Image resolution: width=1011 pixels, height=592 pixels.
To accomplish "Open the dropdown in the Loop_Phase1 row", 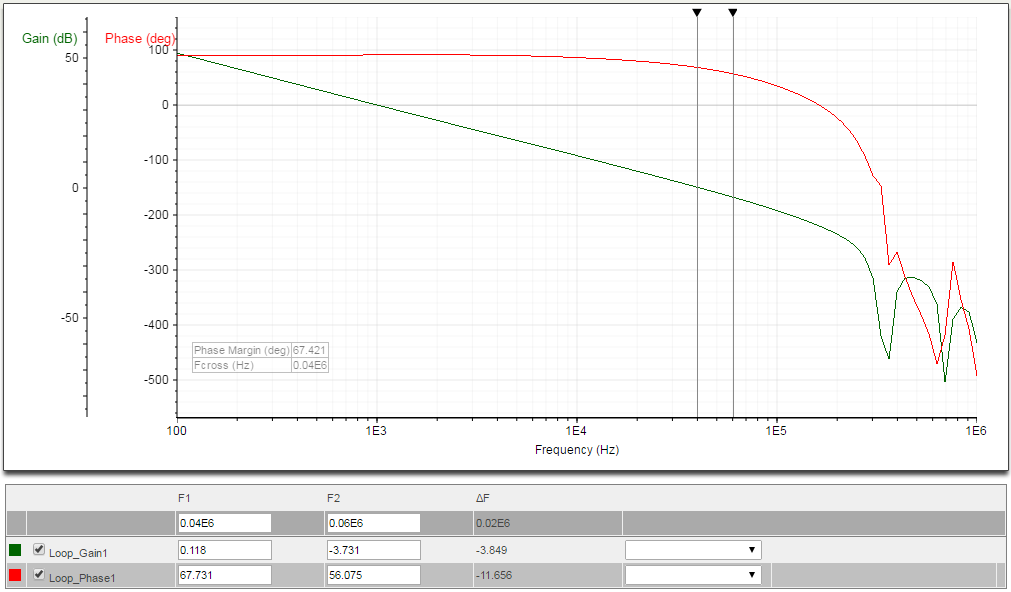I will tap(693, 574).
